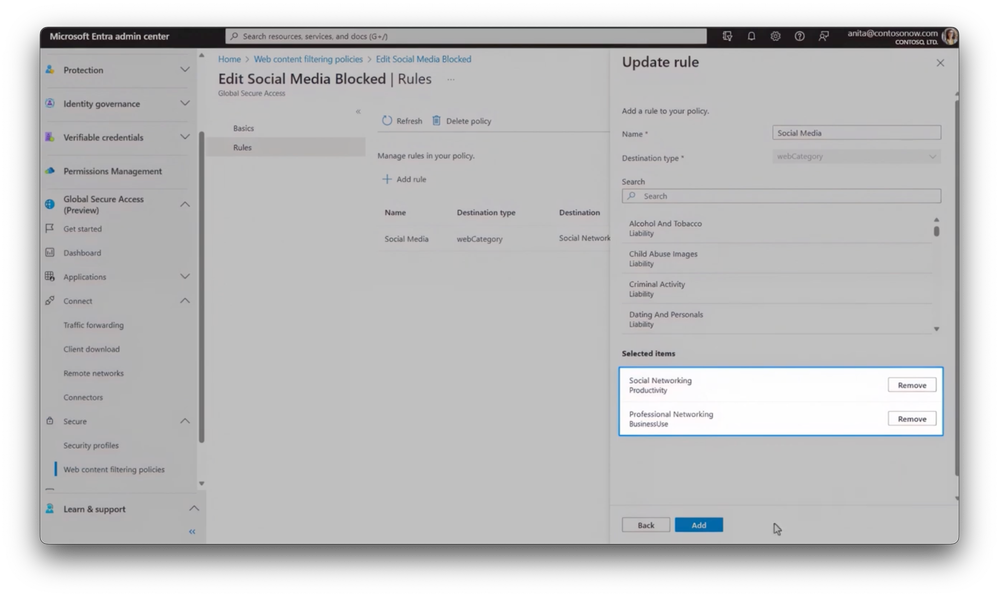Click the Name column header
This screenshot has width=999, height=597.
[x=395, y=213]
